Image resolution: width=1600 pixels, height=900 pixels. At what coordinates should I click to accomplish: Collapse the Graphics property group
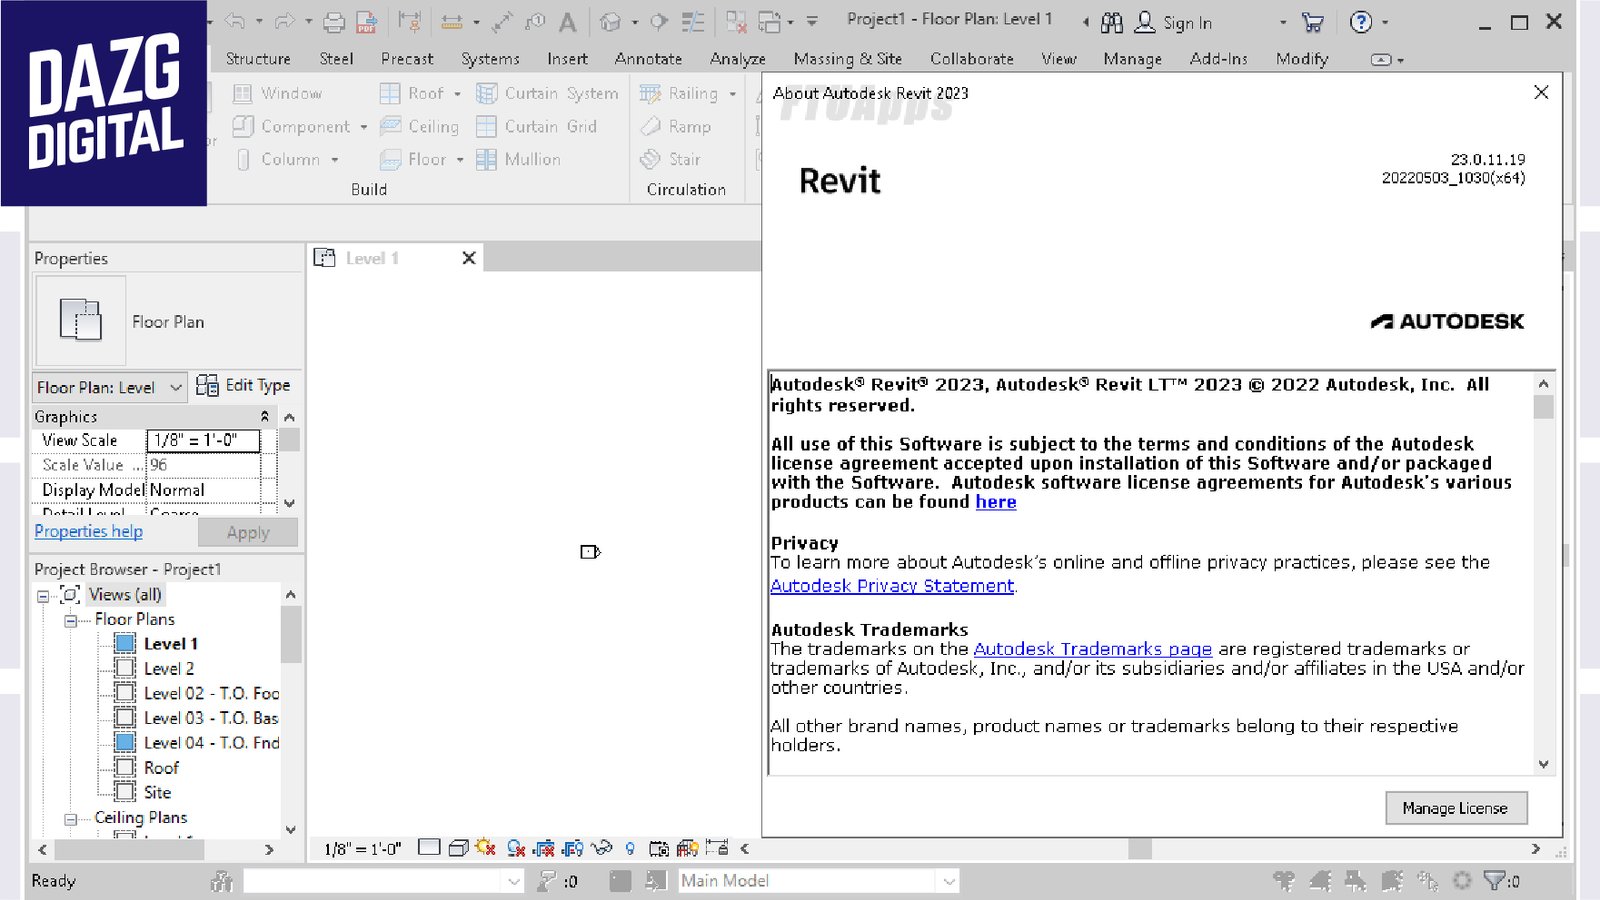[x=265, y=416]
